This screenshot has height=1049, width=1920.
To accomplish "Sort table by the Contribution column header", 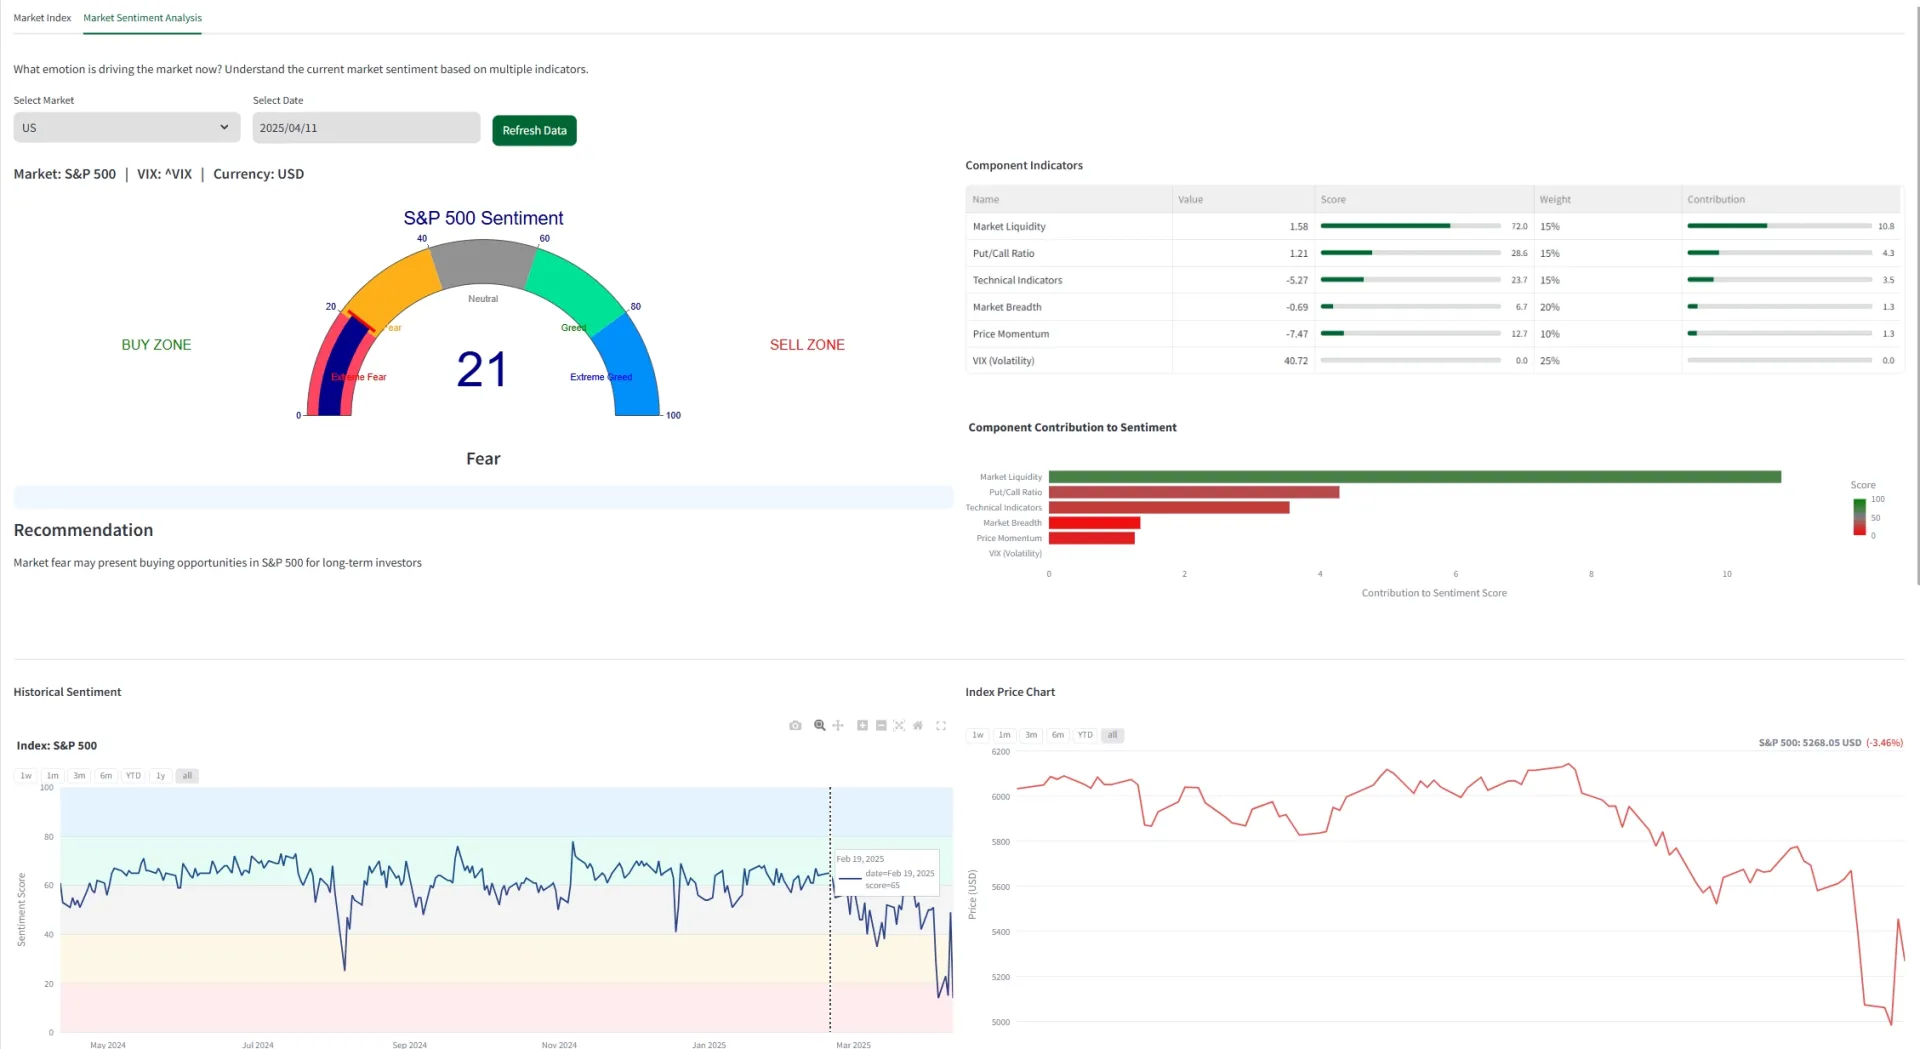I will coord(1716,200).
